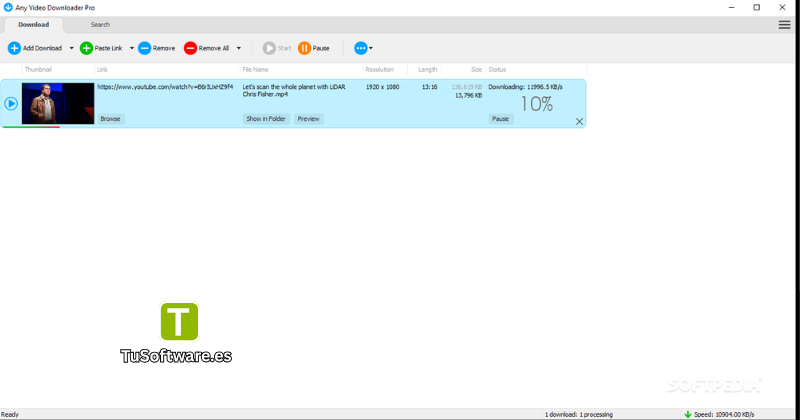Click the Thumbnail column header
The width and height of the screenshot is (800, 420).
(38, 69)
